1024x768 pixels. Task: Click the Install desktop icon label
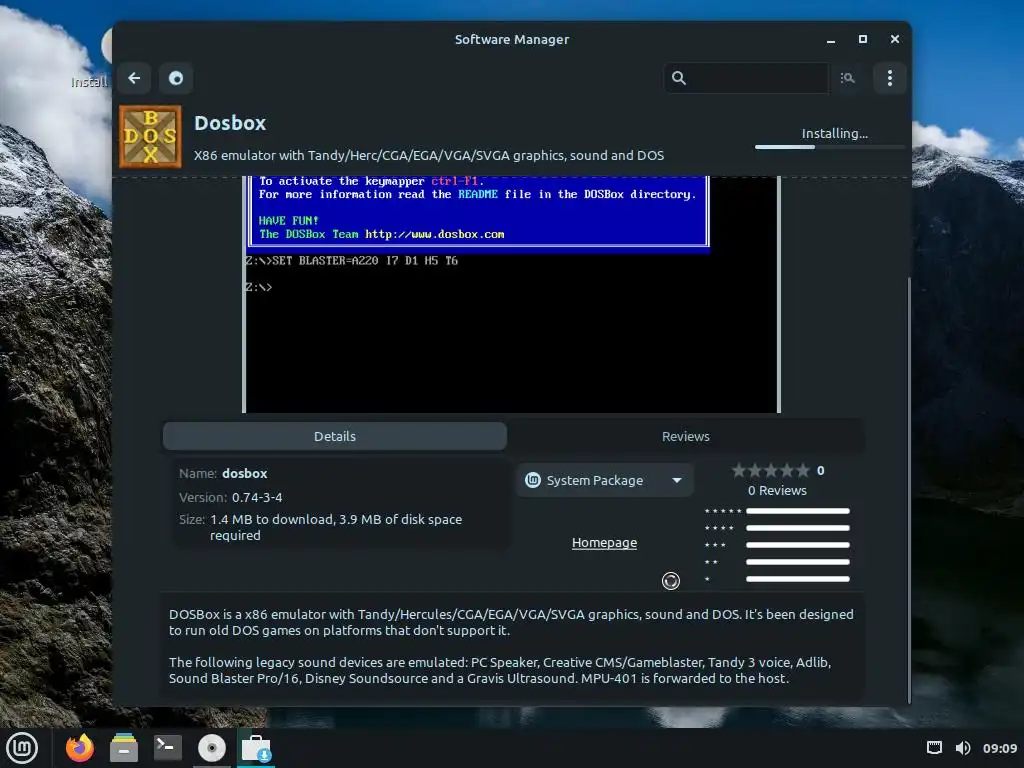89,82
